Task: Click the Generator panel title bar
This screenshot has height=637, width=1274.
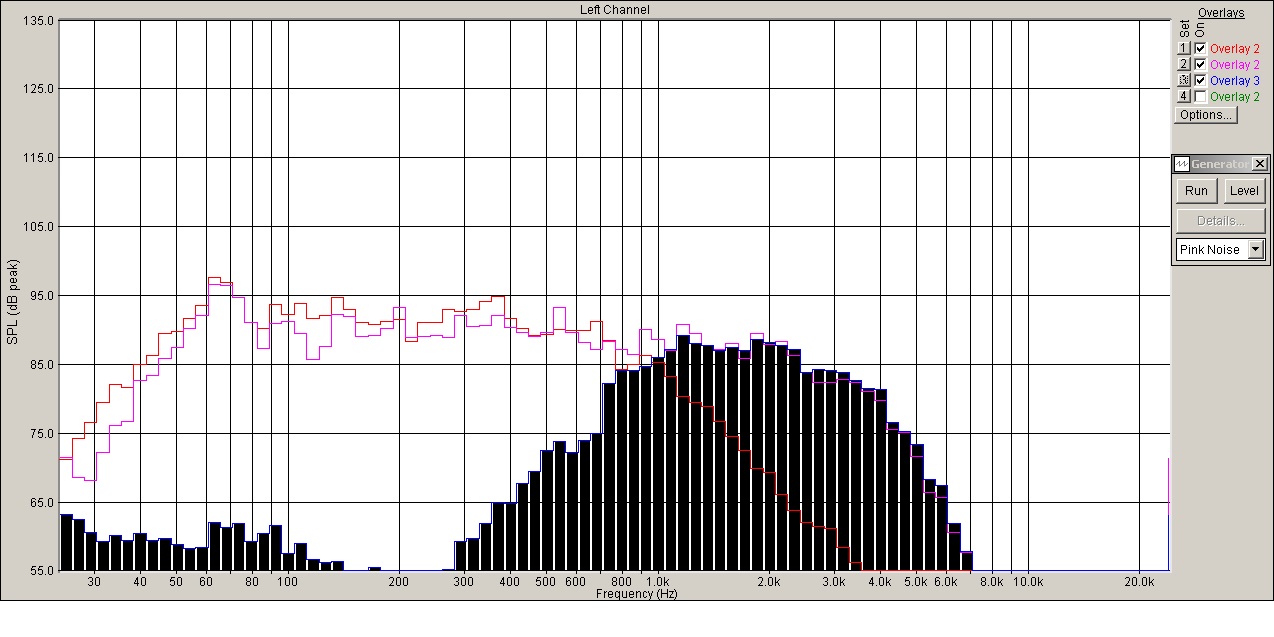Action: click(1221, 164)
